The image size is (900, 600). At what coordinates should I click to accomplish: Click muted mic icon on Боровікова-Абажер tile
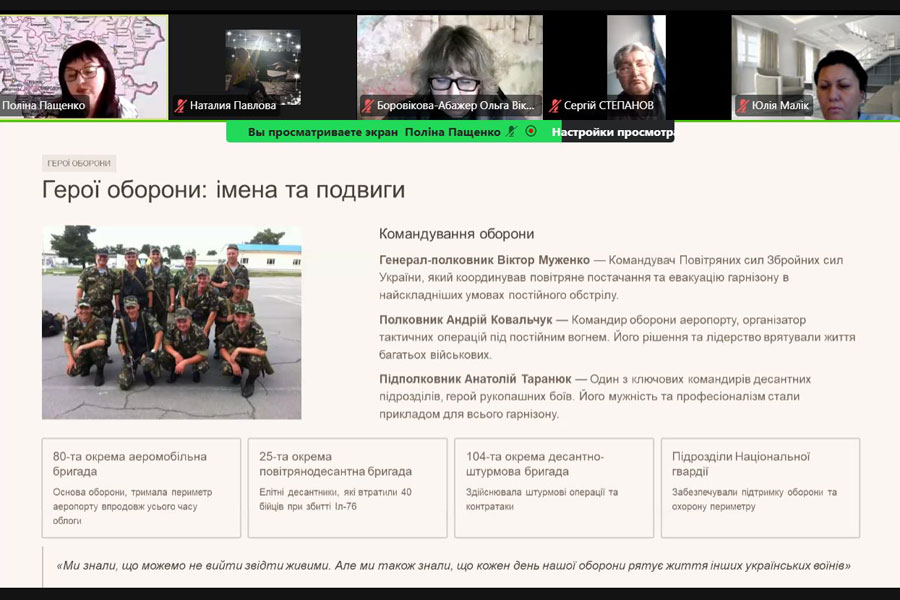point(368,105)
